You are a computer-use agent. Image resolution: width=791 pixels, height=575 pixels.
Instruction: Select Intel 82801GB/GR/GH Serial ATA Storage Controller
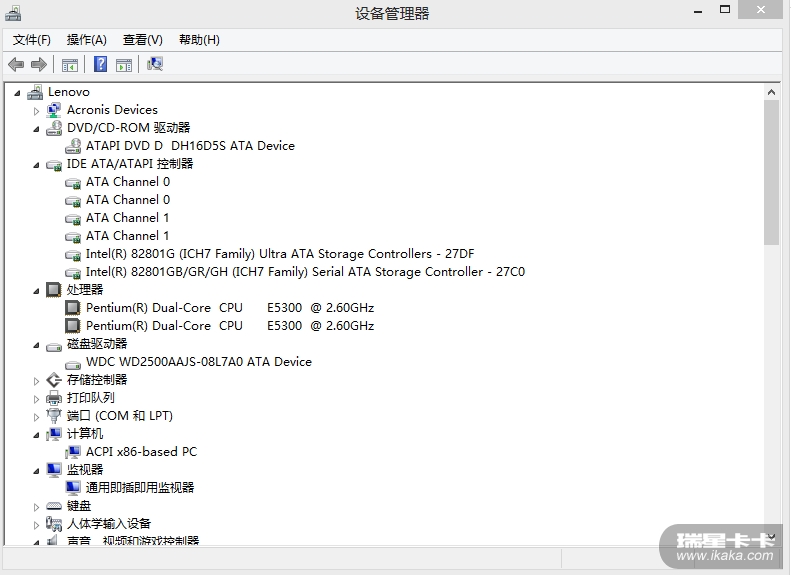(x=305, y=272)
